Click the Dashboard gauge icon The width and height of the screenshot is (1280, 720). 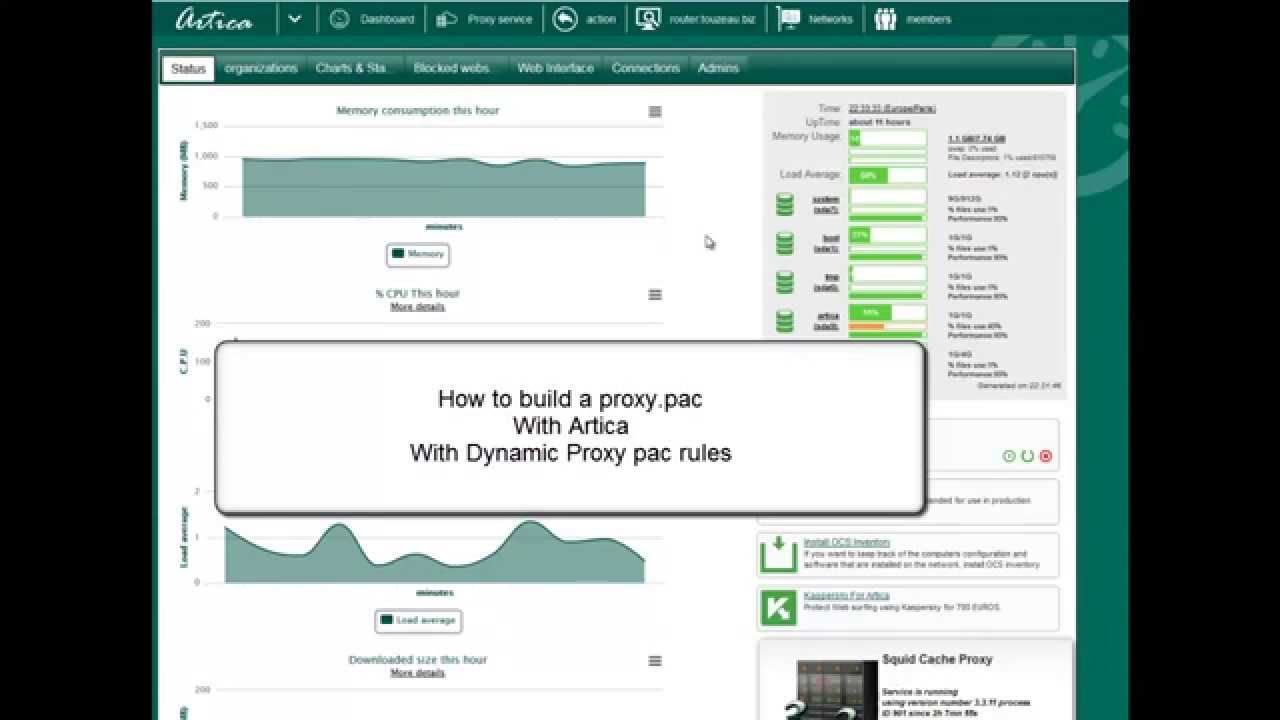tap(340, 19)
